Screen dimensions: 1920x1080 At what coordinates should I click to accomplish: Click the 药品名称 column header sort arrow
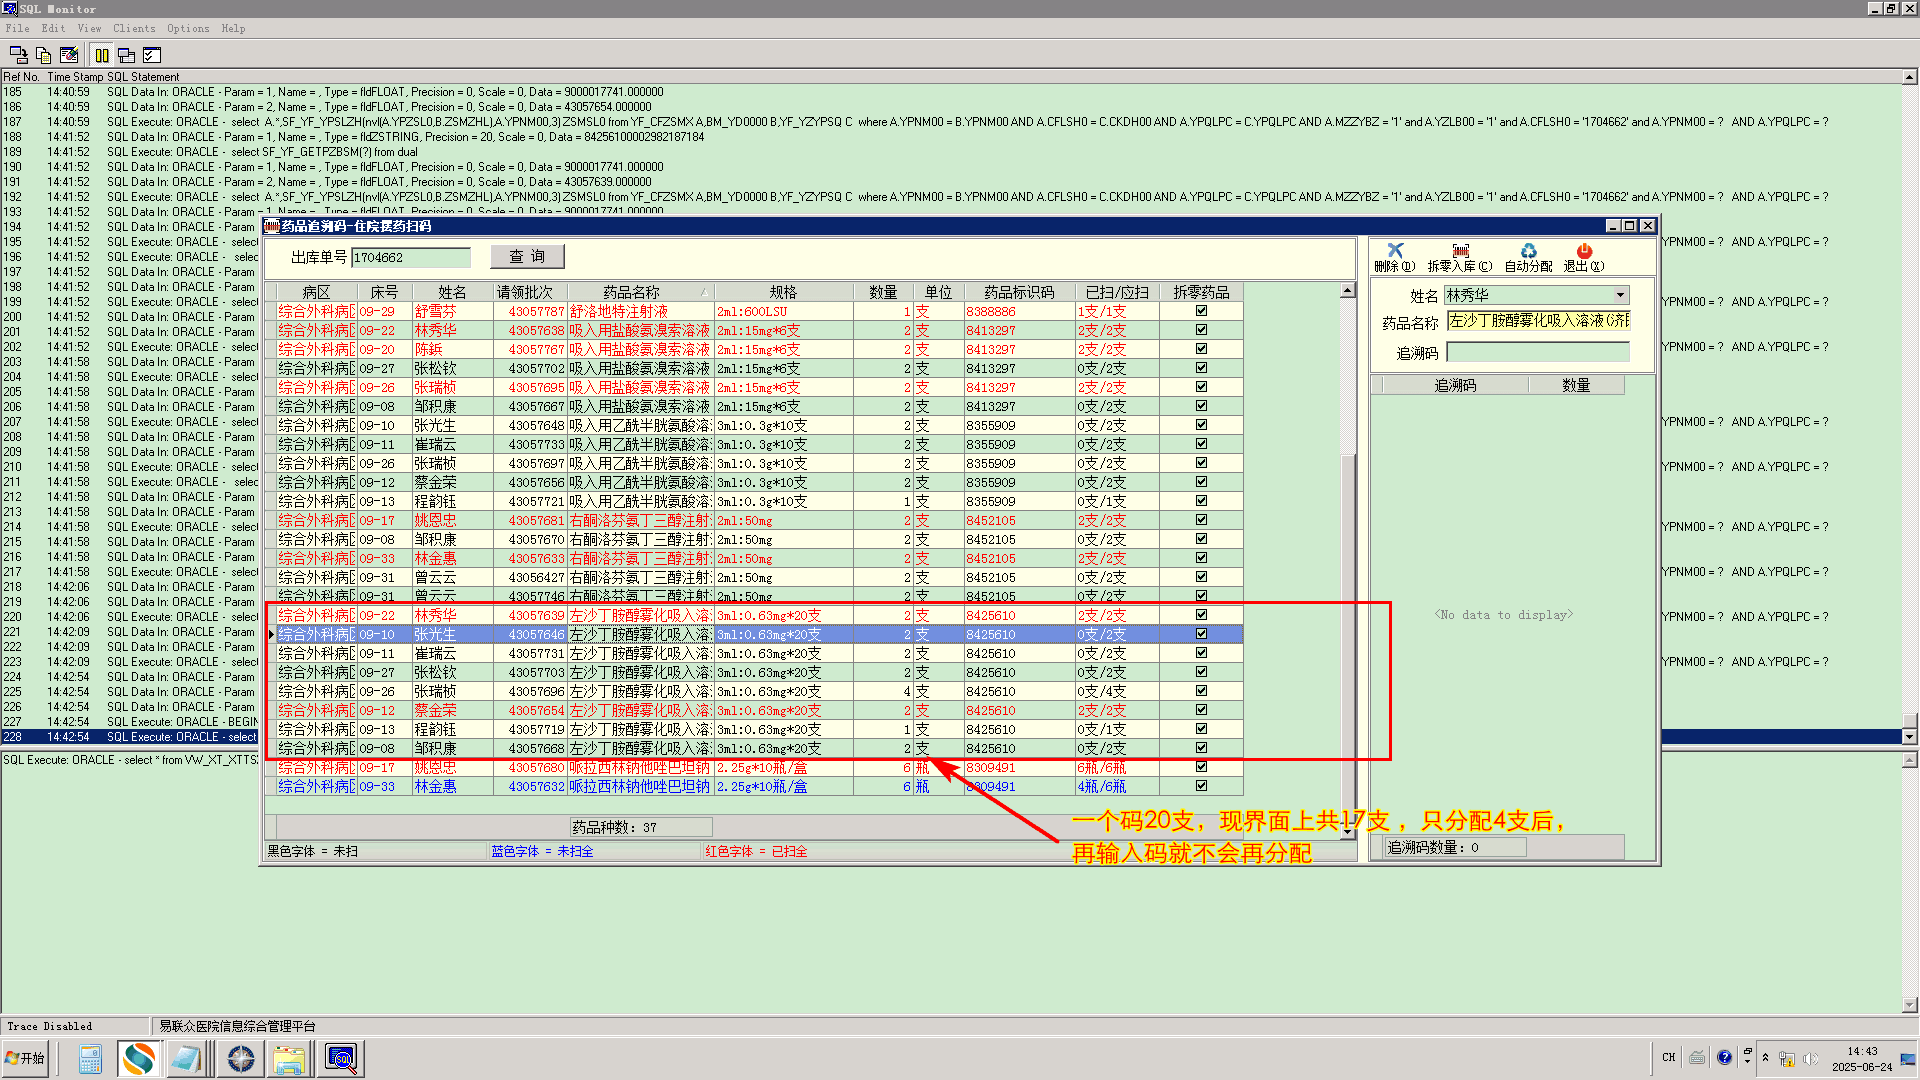coord(704,293)
